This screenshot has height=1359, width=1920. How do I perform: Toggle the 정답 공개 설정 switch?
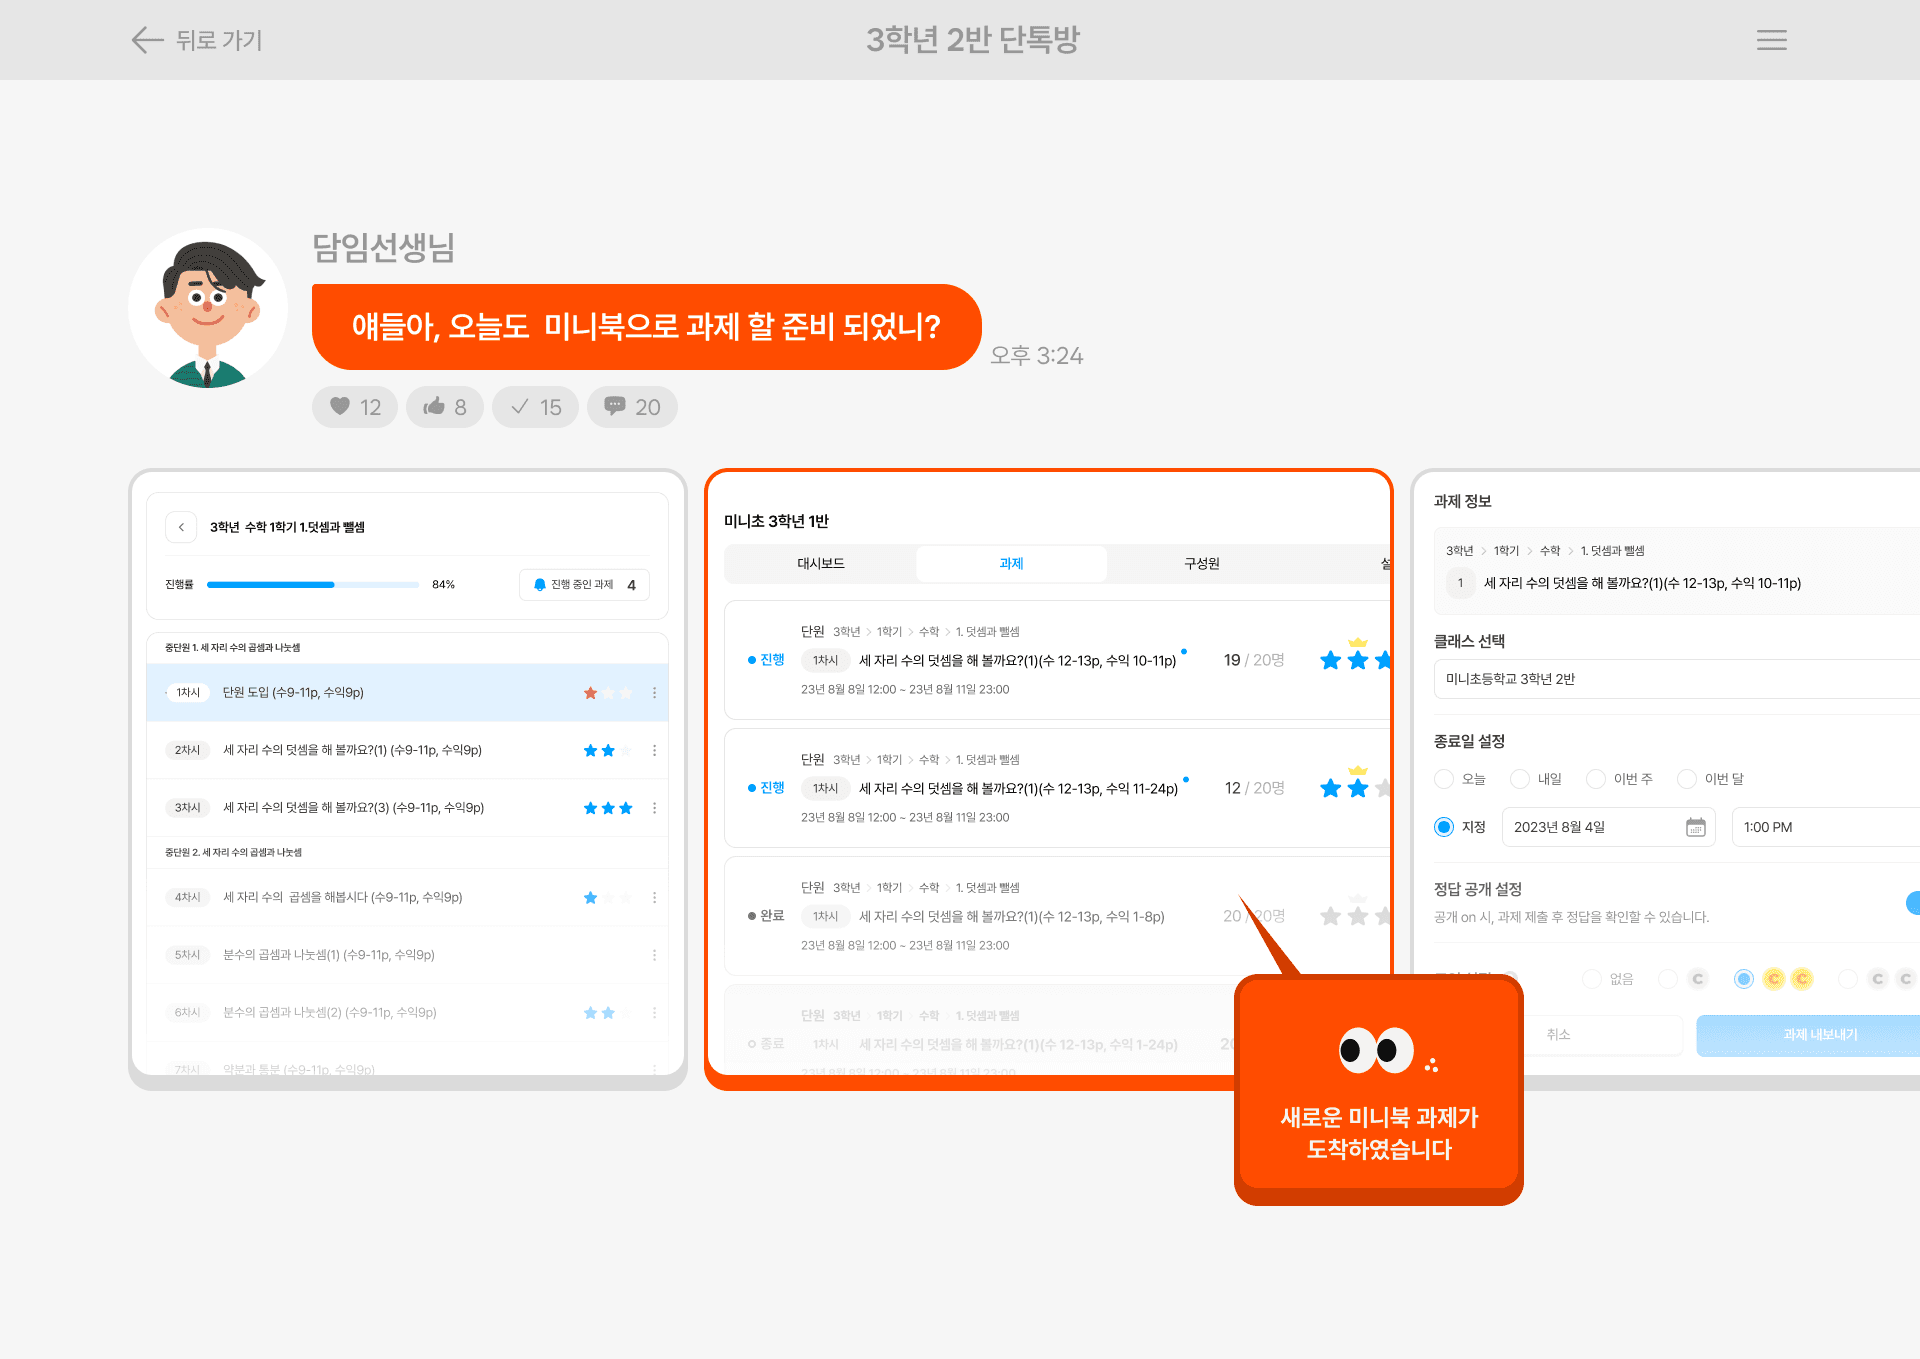1913,903
